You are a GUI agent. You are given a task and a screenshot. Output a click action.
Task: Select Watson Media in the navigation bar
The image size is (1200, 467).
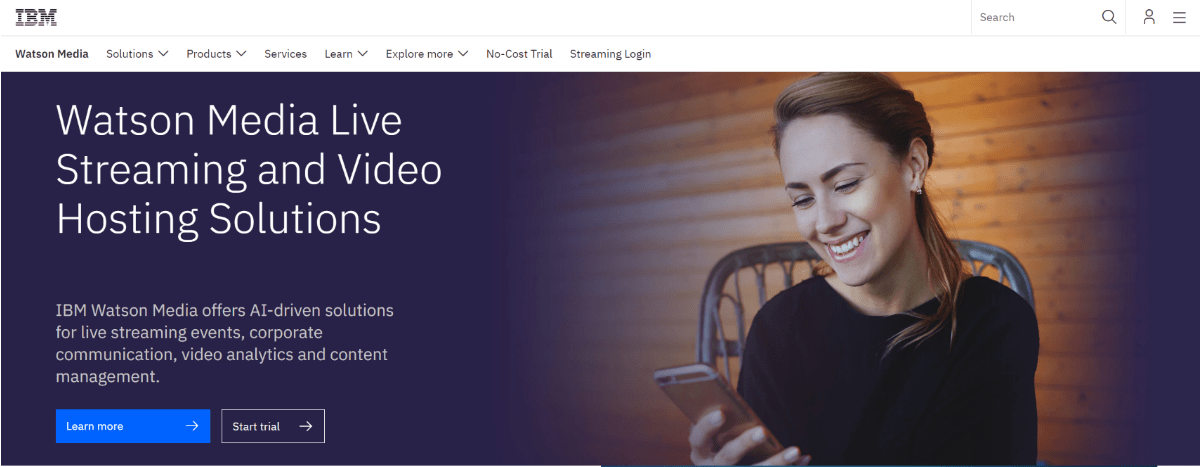[52, 54]
